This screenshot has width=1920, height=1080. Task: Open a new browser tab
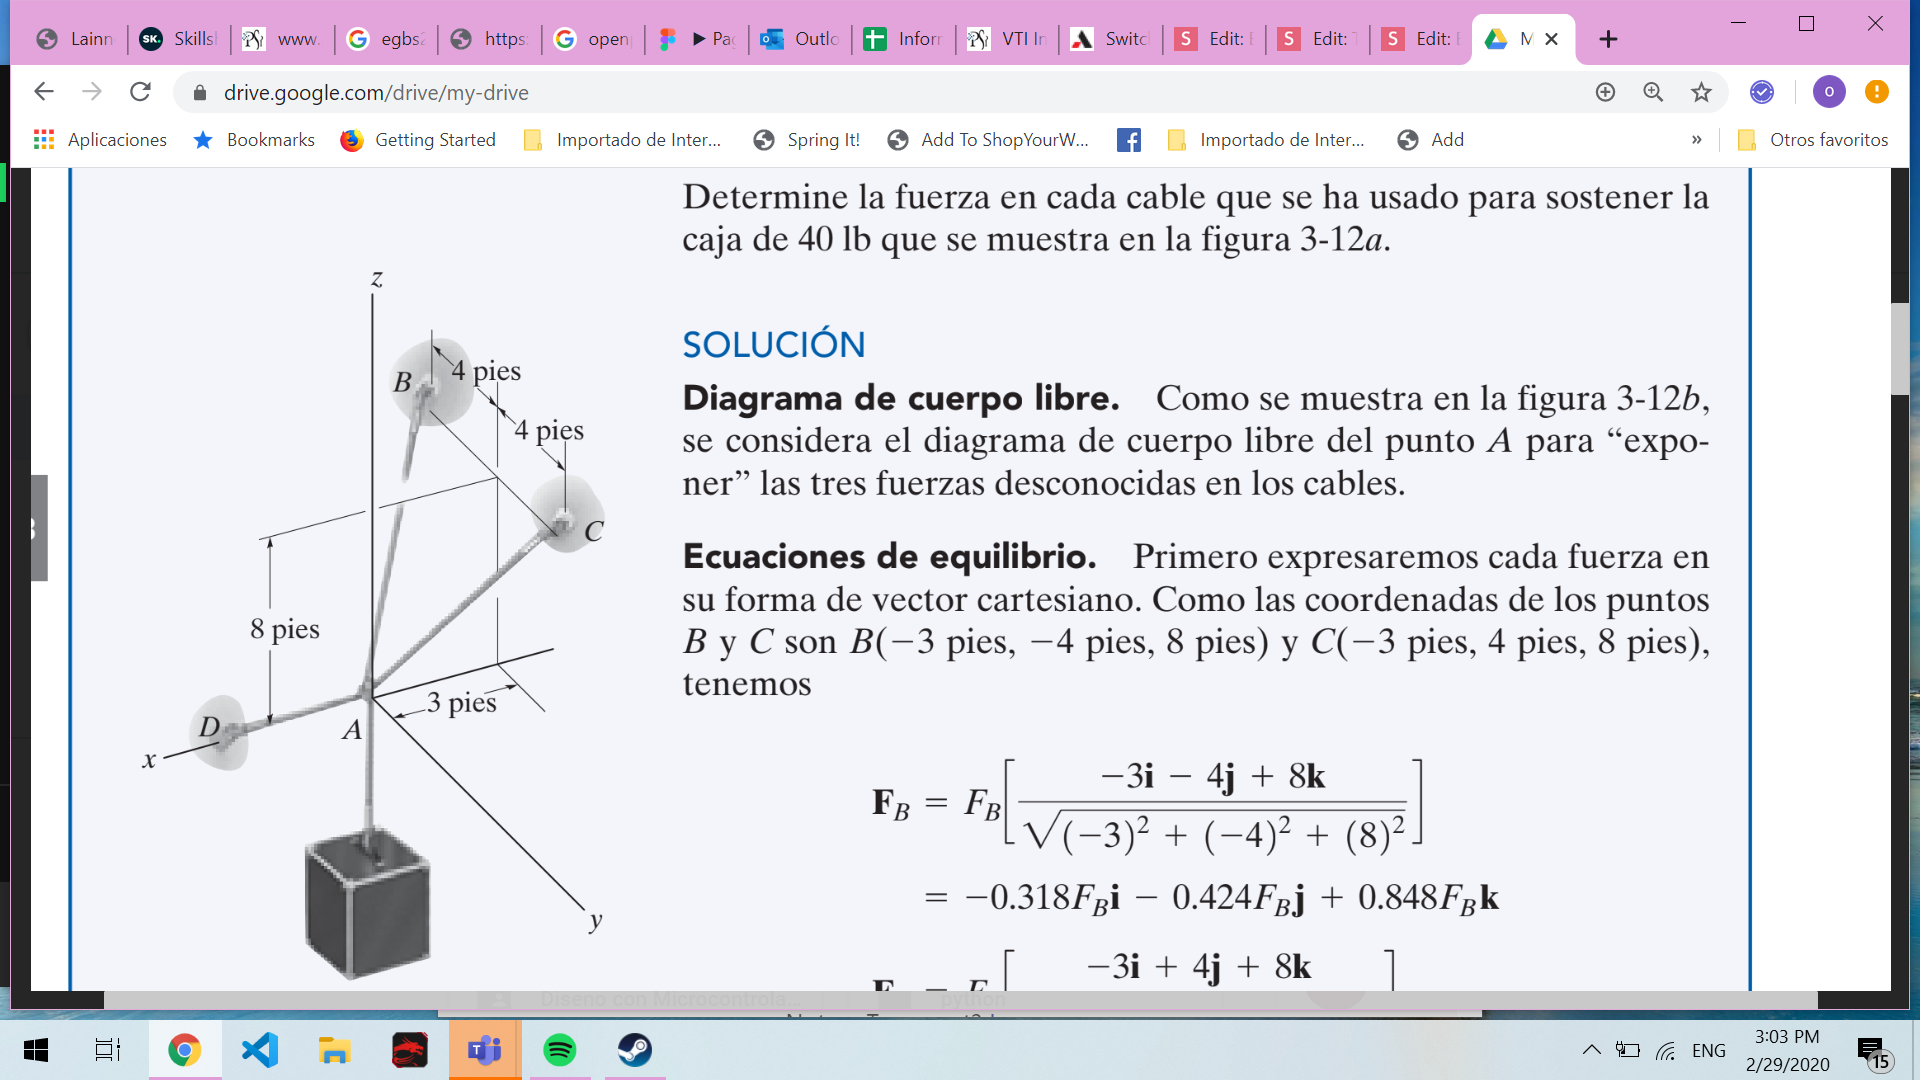[x=1608, y=39]
